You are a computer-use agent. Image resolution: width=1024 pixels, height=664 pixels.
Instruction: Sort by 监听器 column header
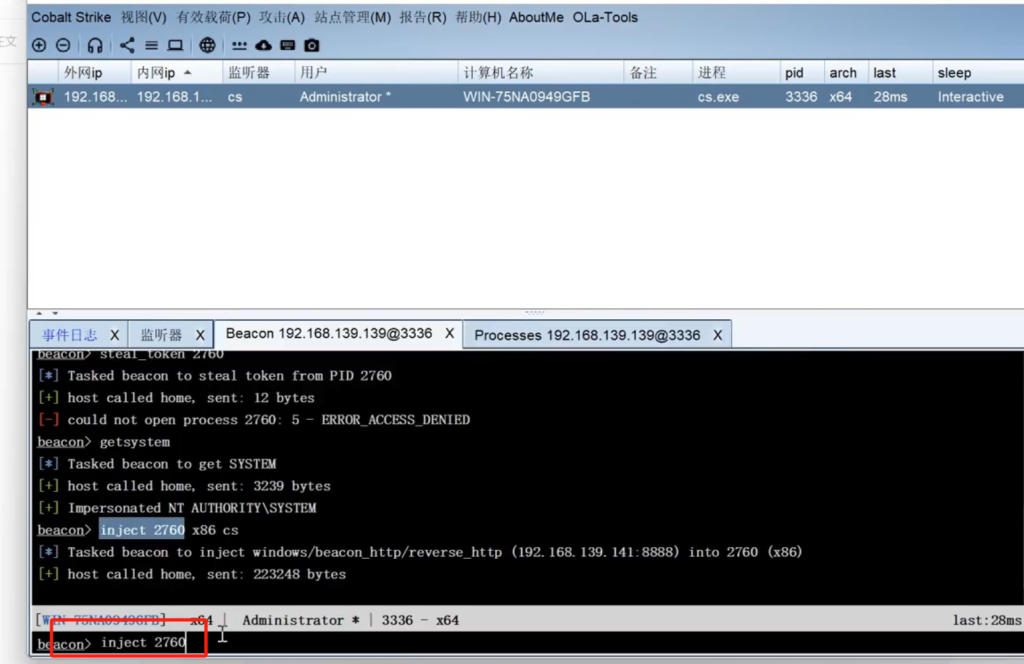coord(259,72)
